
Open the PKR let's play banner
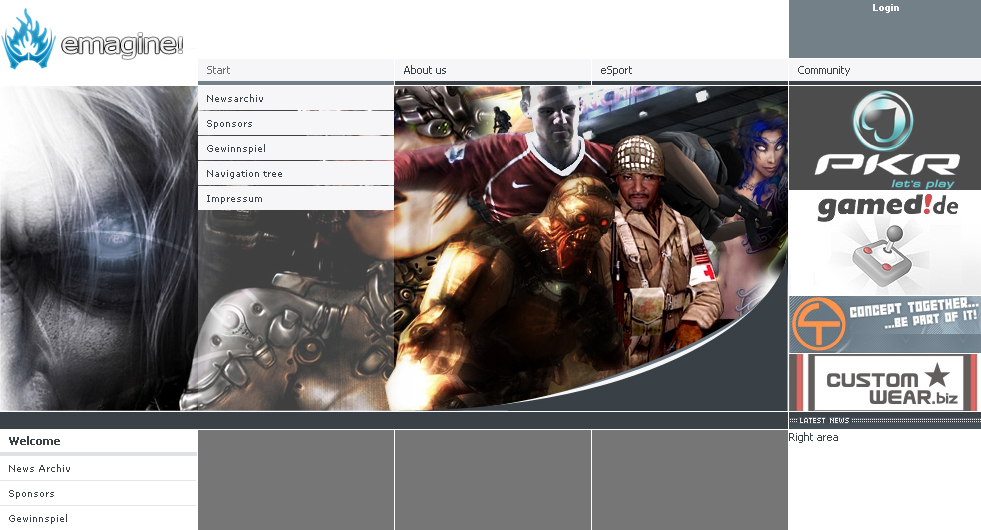[x=885, y=138]
